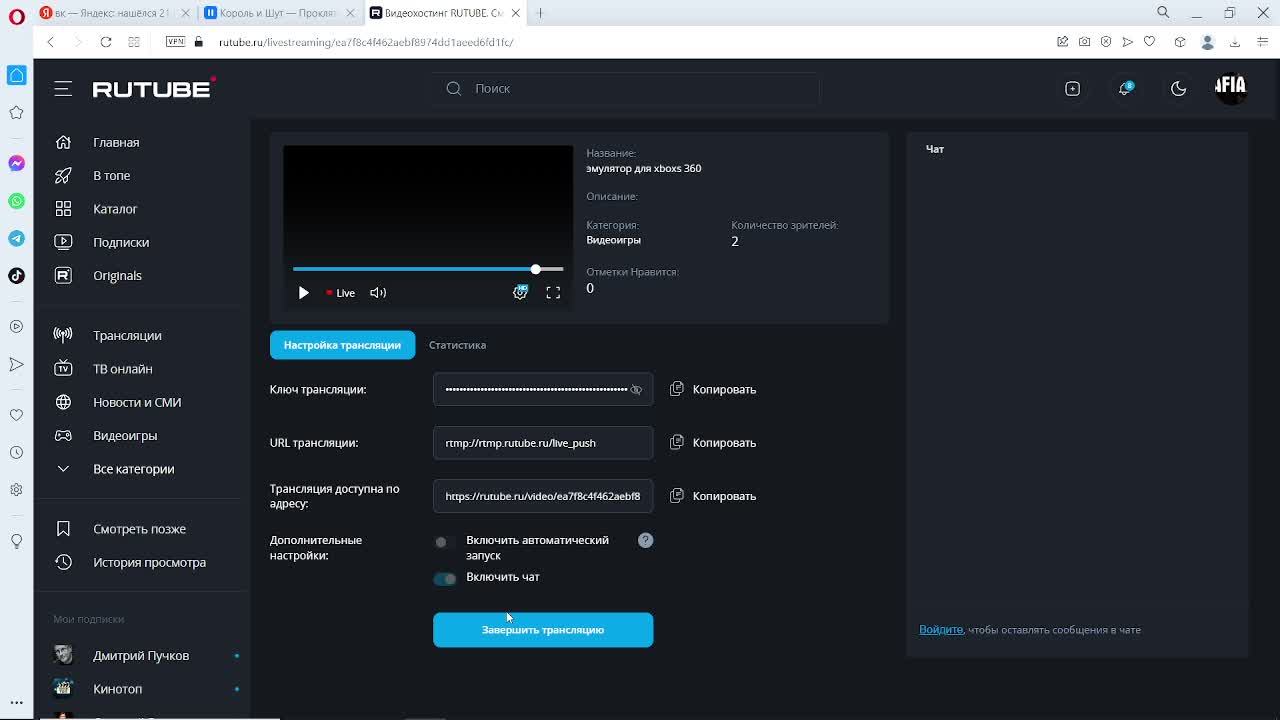
Task: Open the user profile avatar
Action: (1230, 88)
